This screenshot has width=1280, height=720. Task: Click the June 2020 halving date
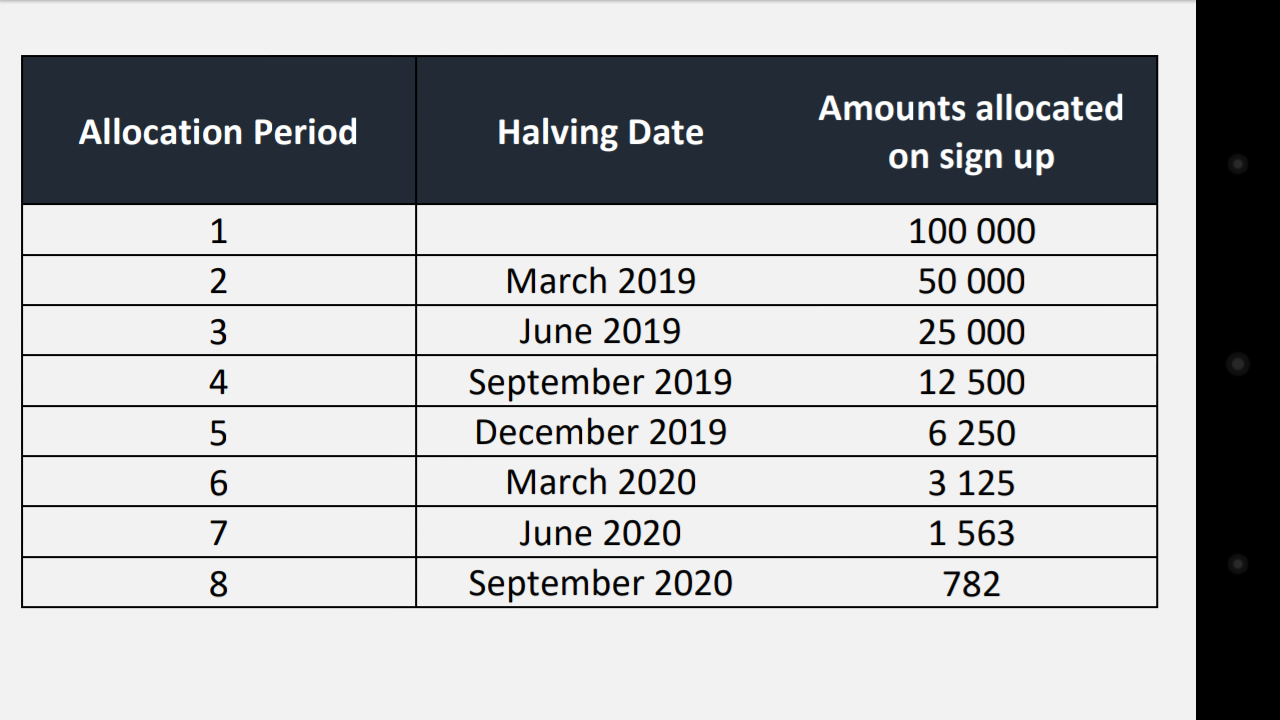(x=600, y=533)
